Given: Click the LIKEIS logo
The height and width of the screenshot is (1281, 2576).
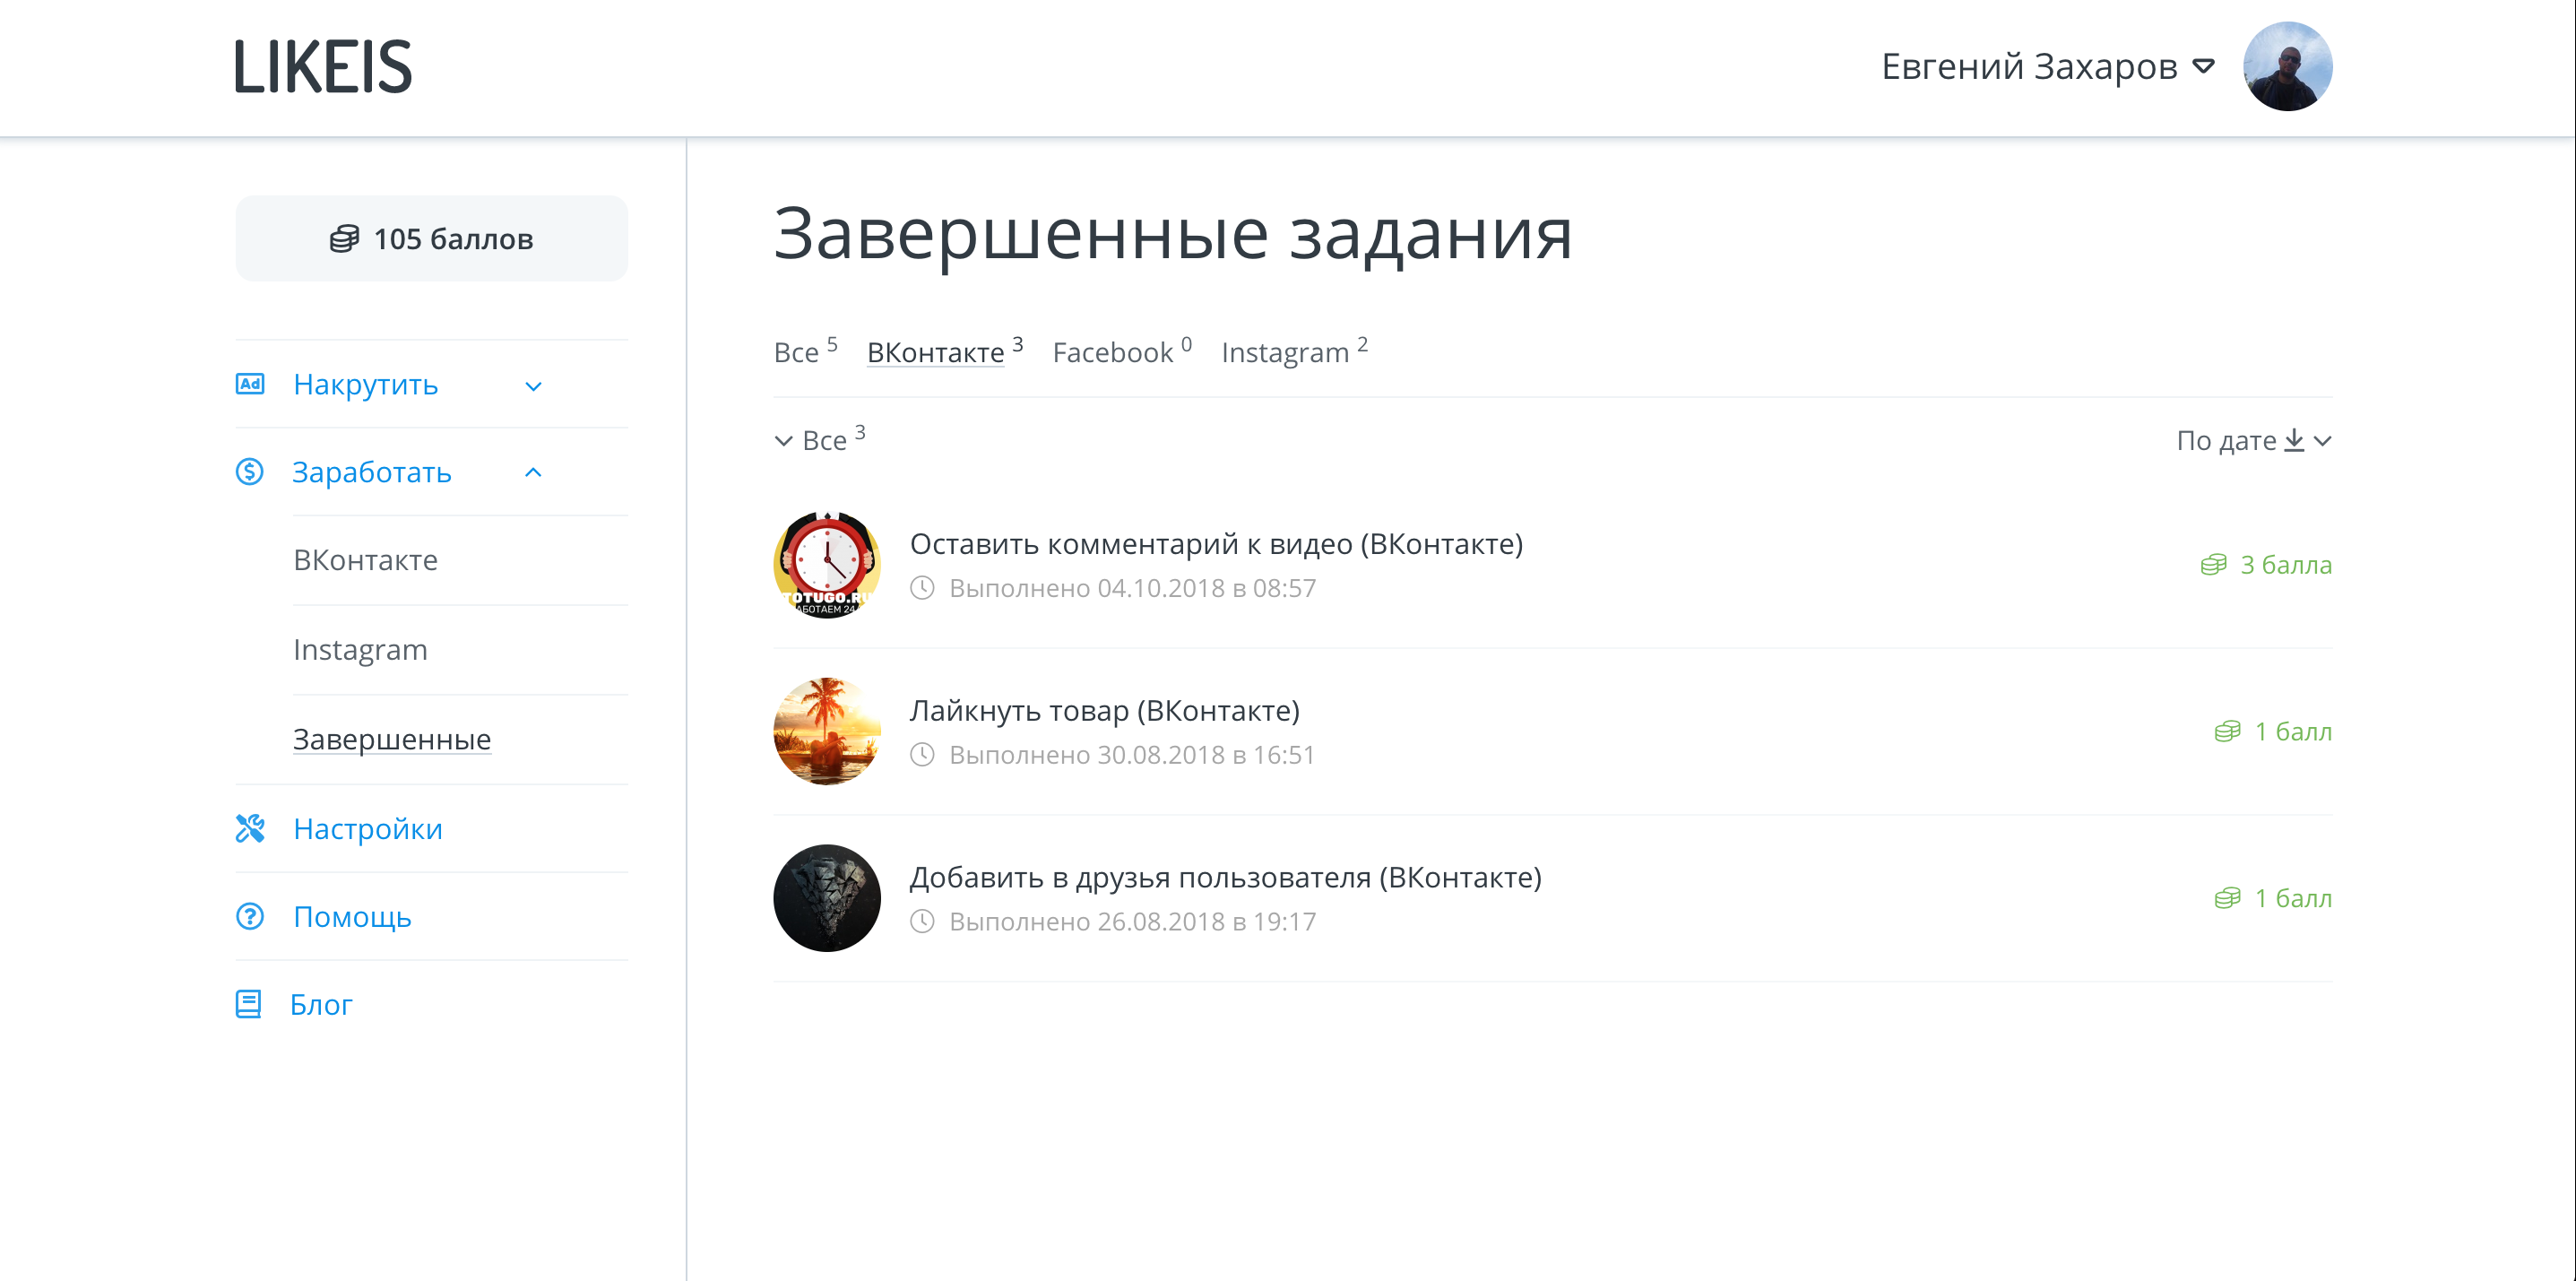Looking at the screenshot, I should pyautogui.click(x=323, y=68).
